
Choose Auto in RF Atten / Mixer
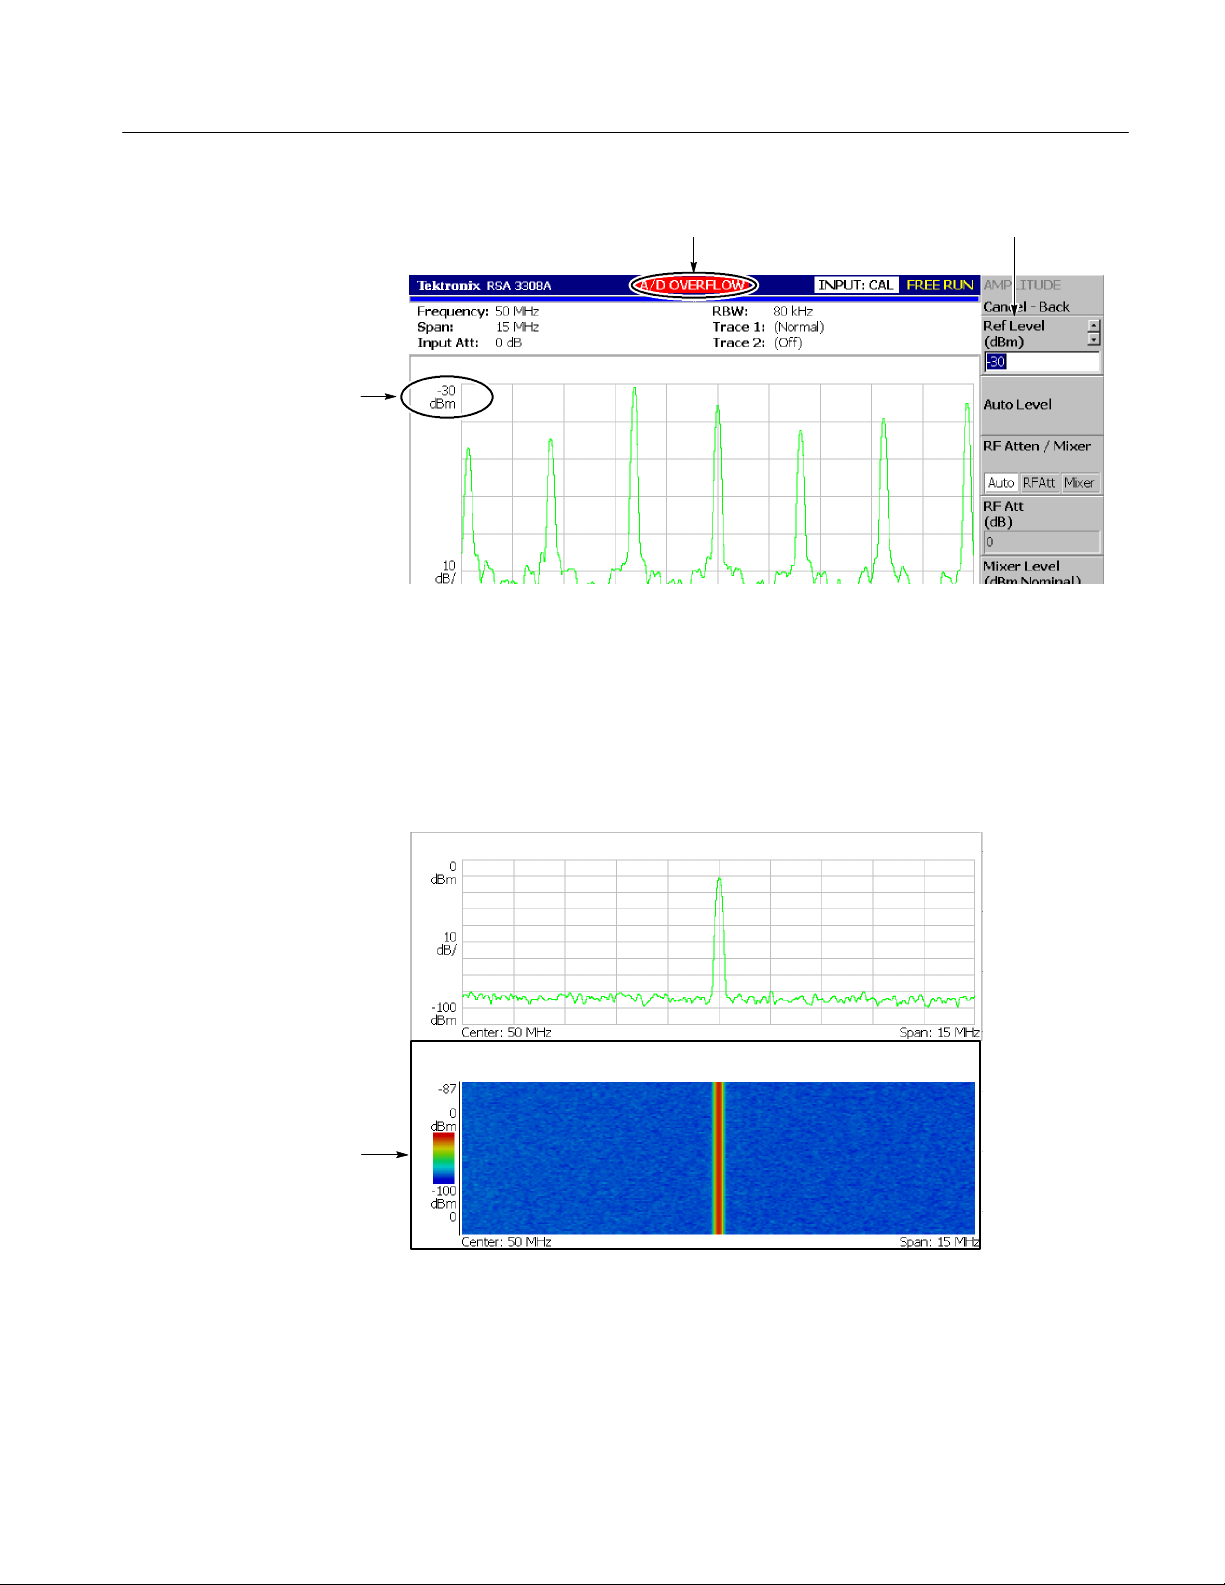pos(1001,483)
